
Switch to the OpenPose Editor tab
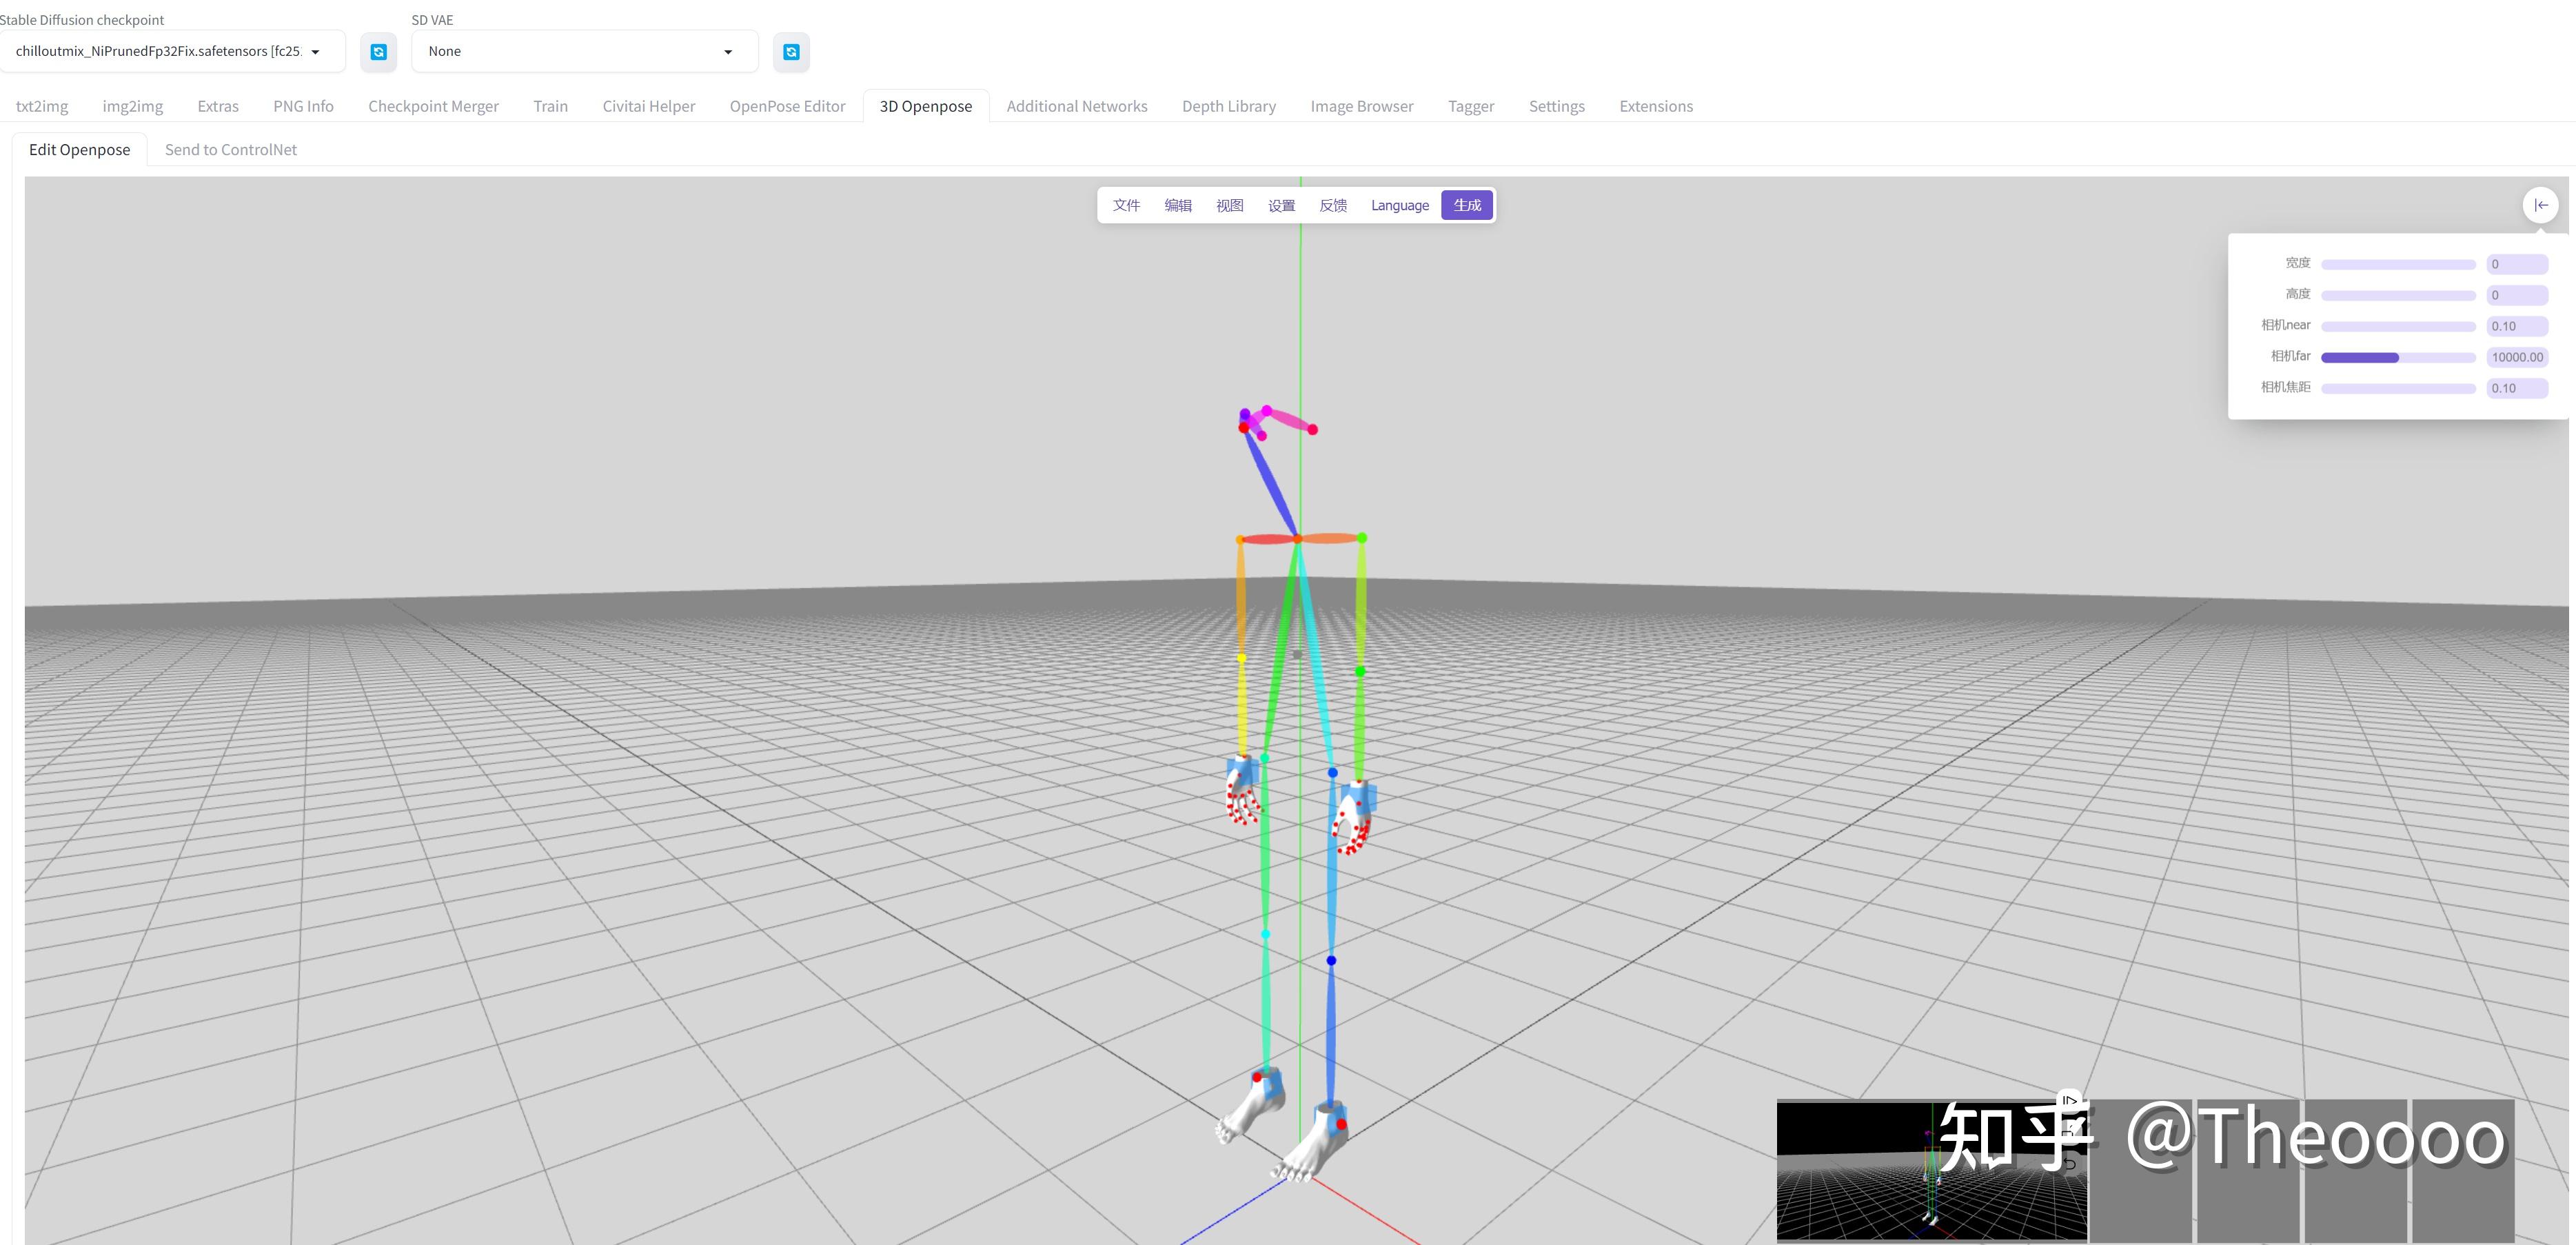(x=787, y=106)
